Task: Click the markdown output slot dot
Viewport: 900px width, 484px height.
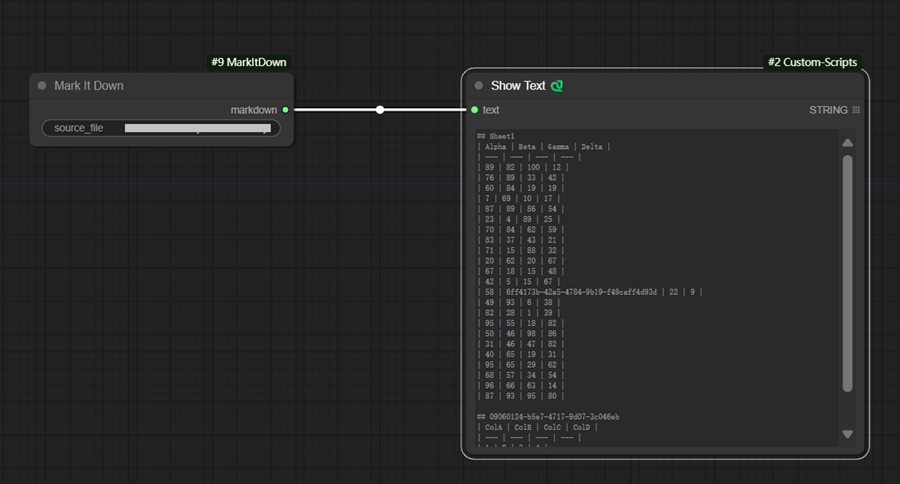Action: (x=285, y=110)
